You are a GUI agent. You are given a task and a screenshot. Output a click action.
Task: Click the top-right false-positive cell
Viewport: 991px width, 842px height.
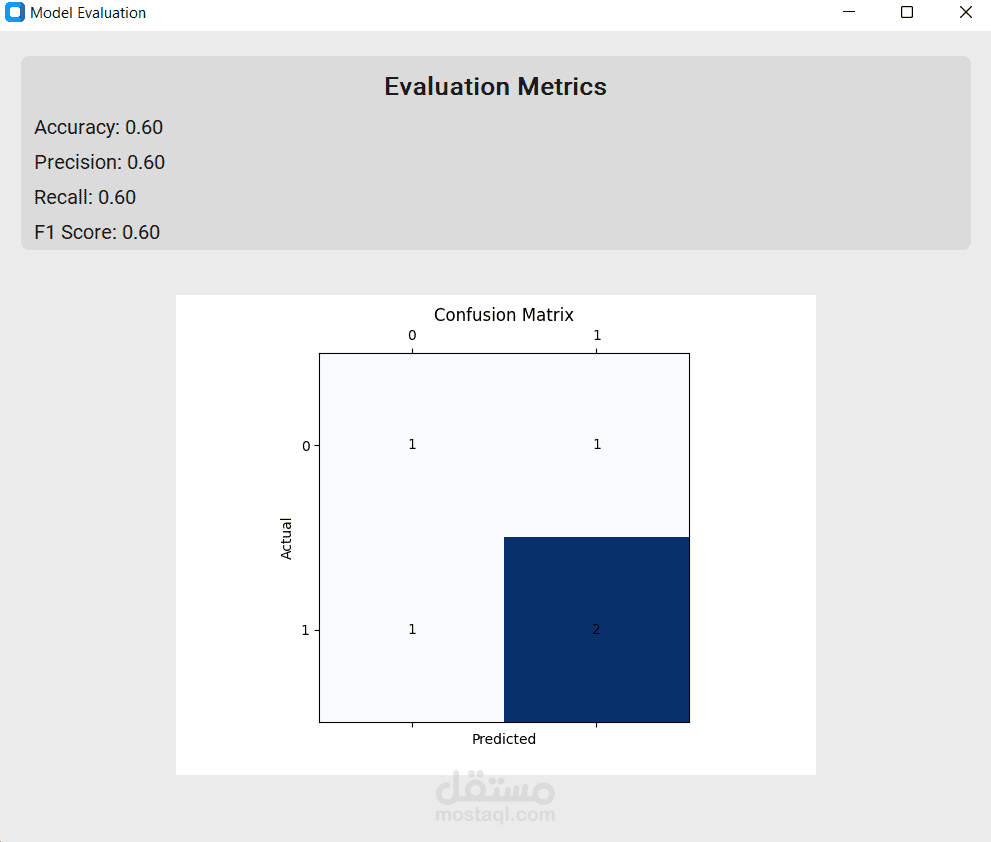[x=597, y=444]
